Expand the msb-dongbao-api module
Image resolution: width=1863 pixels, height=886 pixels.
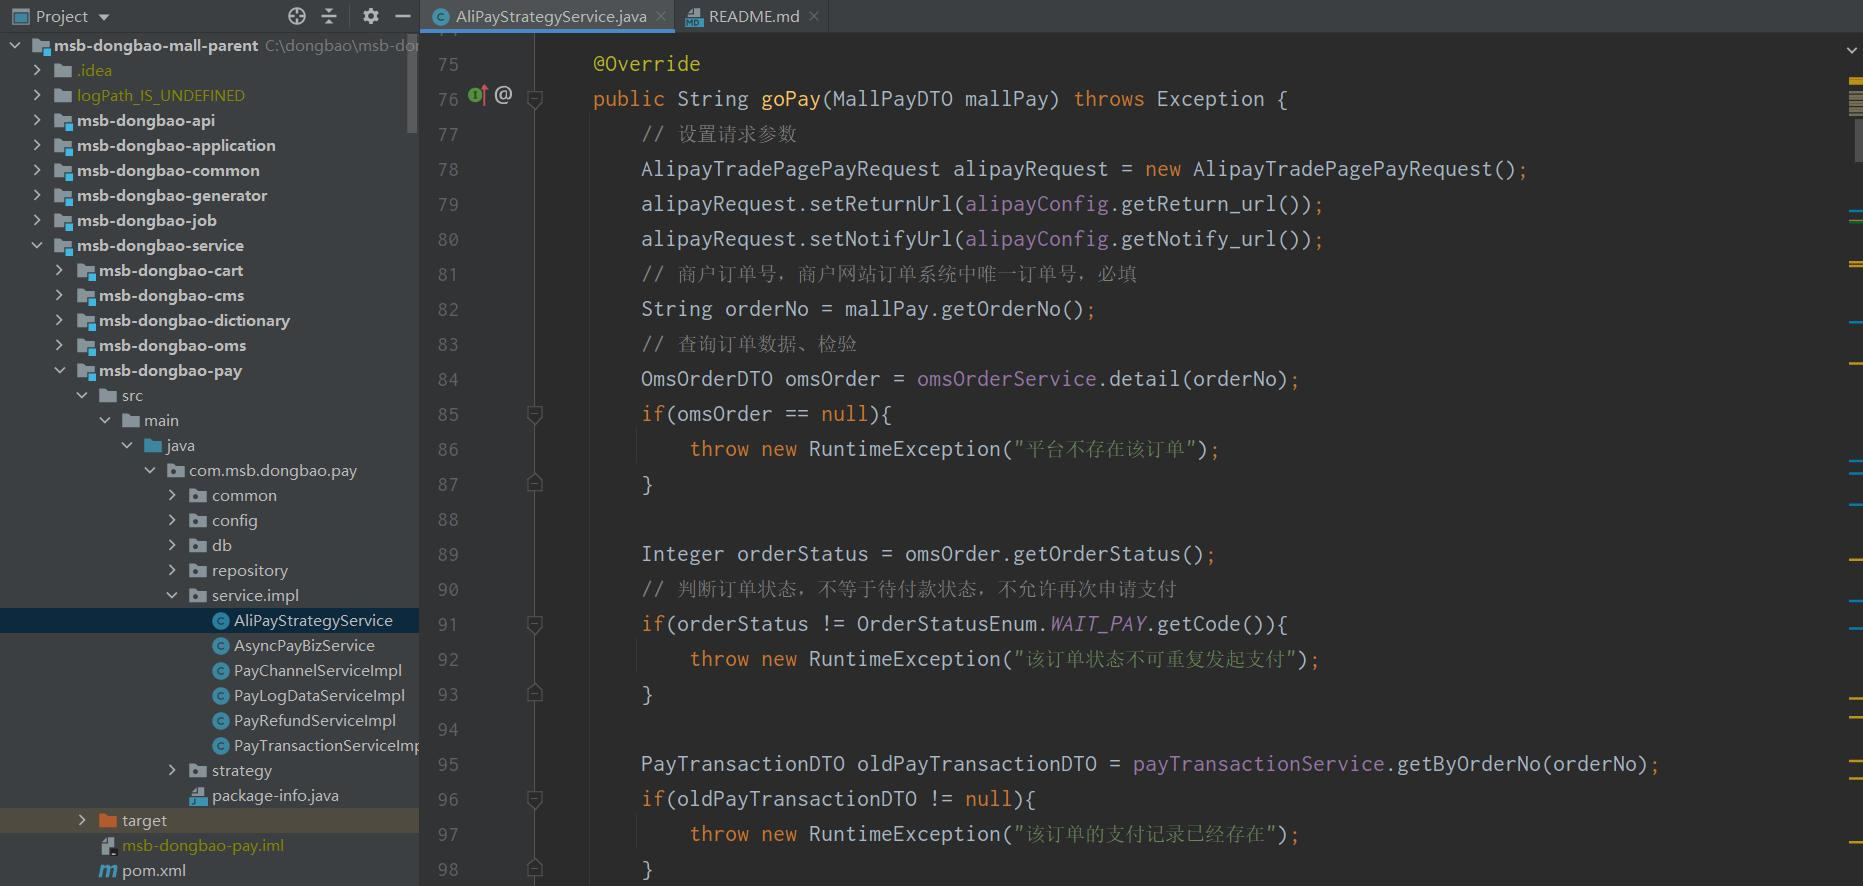37,120
